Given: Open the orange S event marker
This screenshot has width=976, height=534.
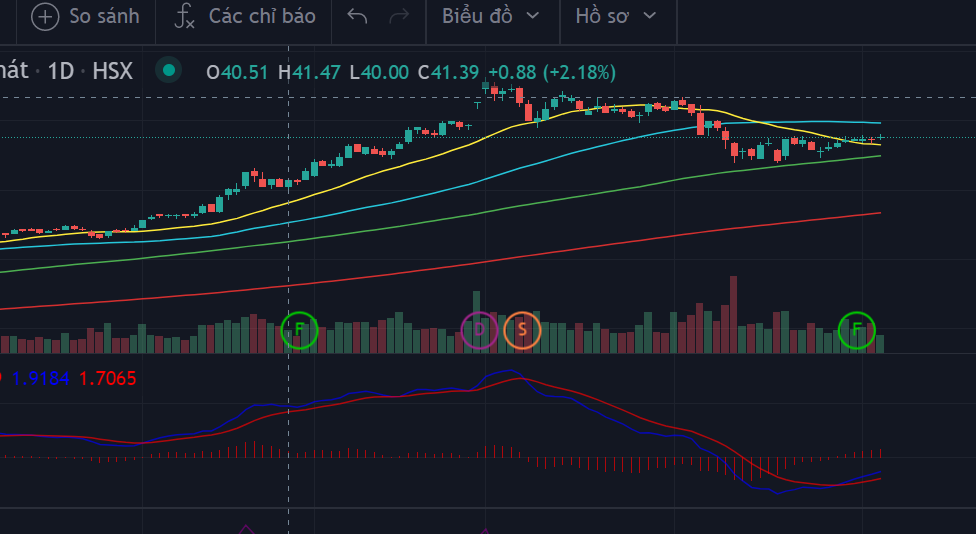Looking at the screenshot, I should click(x=522, y=329).
